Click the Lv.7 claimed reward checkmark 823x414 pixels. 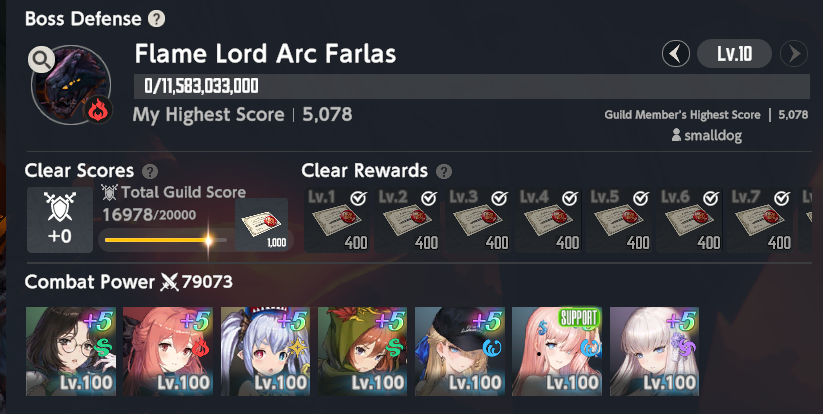point(782,198)
